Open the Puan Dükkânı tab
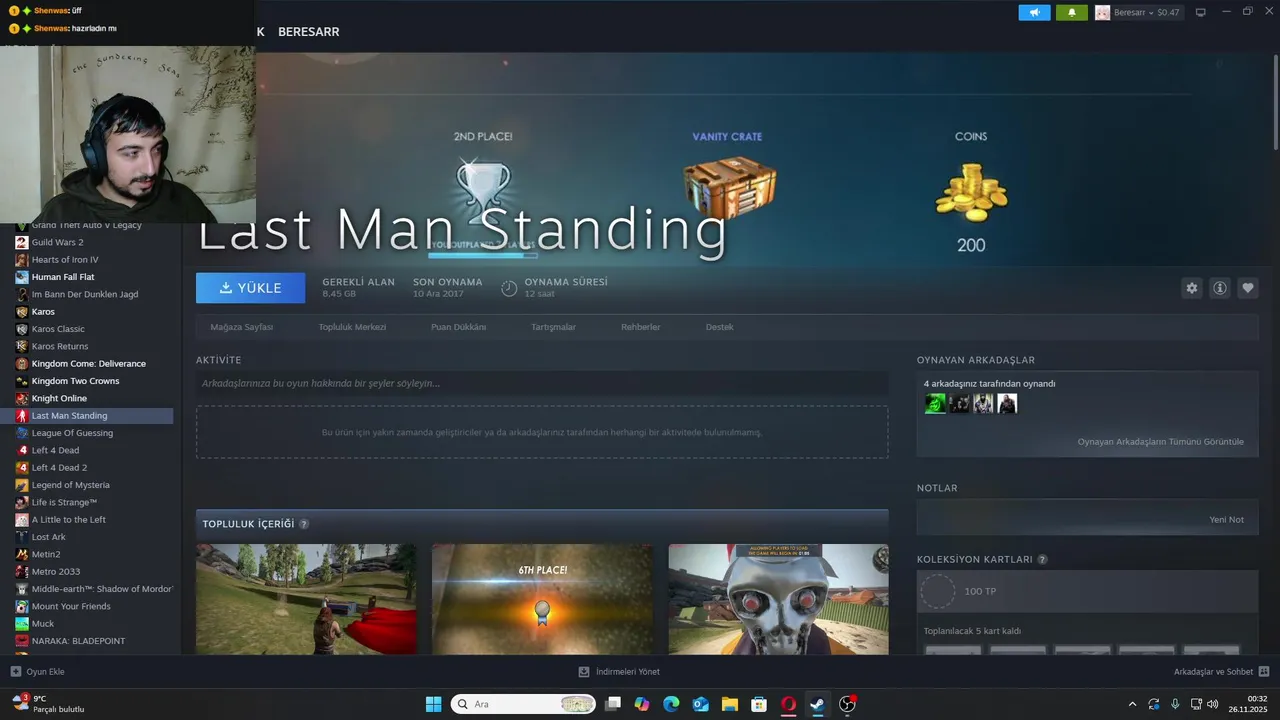The height and width of the screenshot is (720, 1280). click(458, 327)
